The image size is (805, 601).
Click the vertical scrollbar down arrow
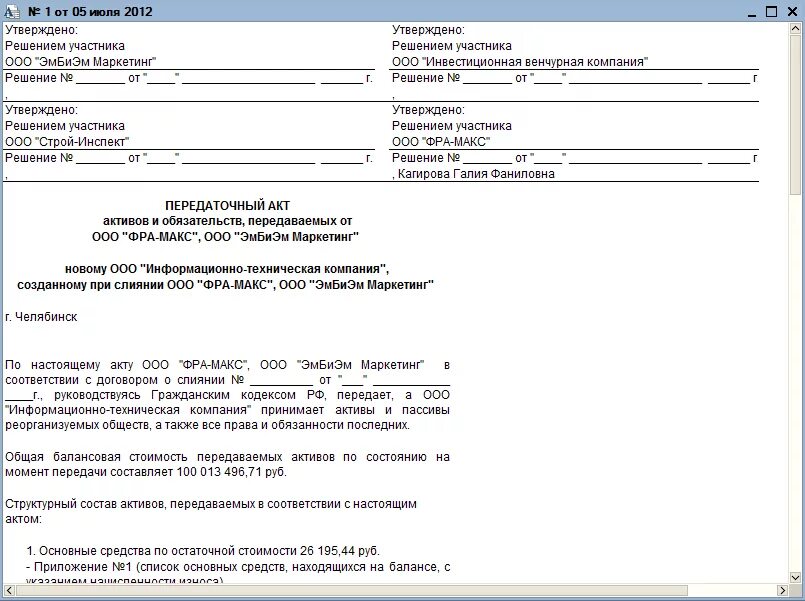(795, 577)
